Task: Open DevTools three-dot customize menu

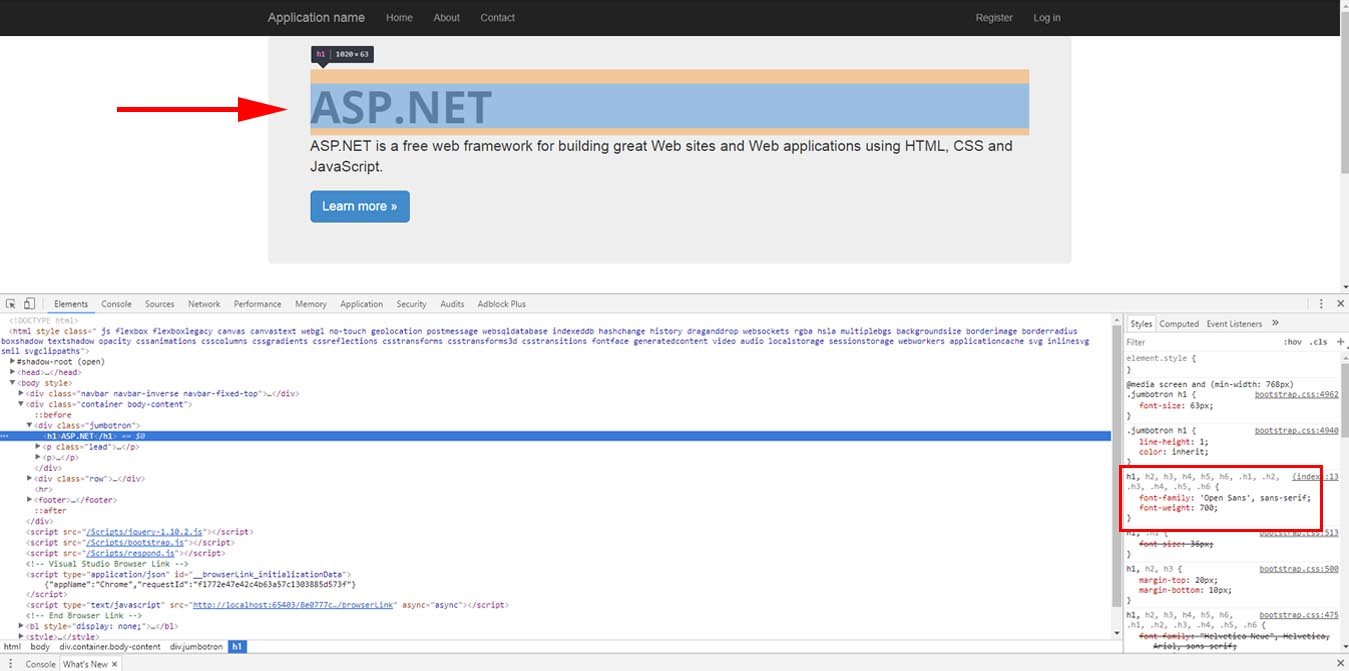Action: [x=1321, y=304]
